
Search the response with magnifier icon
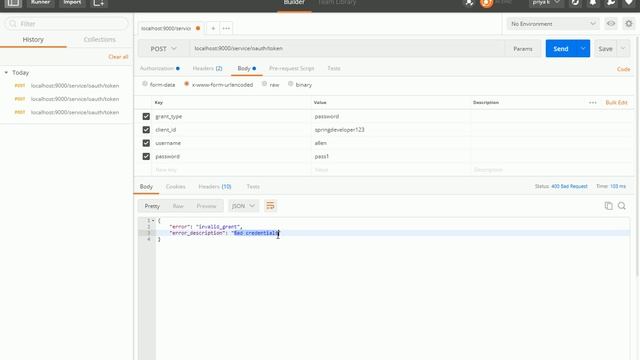pos(622,206)
